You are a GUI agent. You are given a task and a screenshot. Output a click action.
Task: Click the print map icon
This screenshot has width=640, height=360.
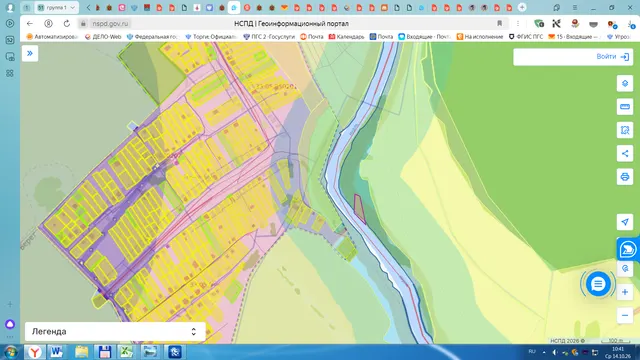click(624, 177)
